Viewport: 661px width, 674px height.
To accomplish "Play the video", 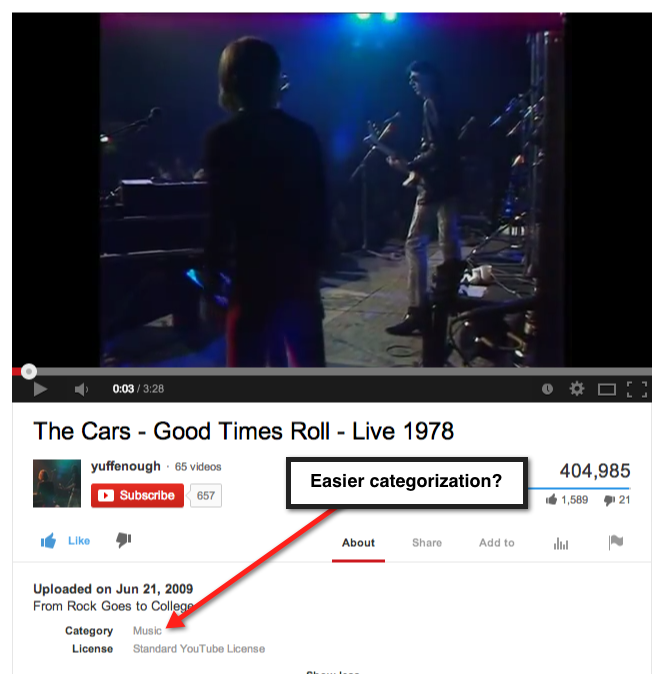I will click(40, 389).
